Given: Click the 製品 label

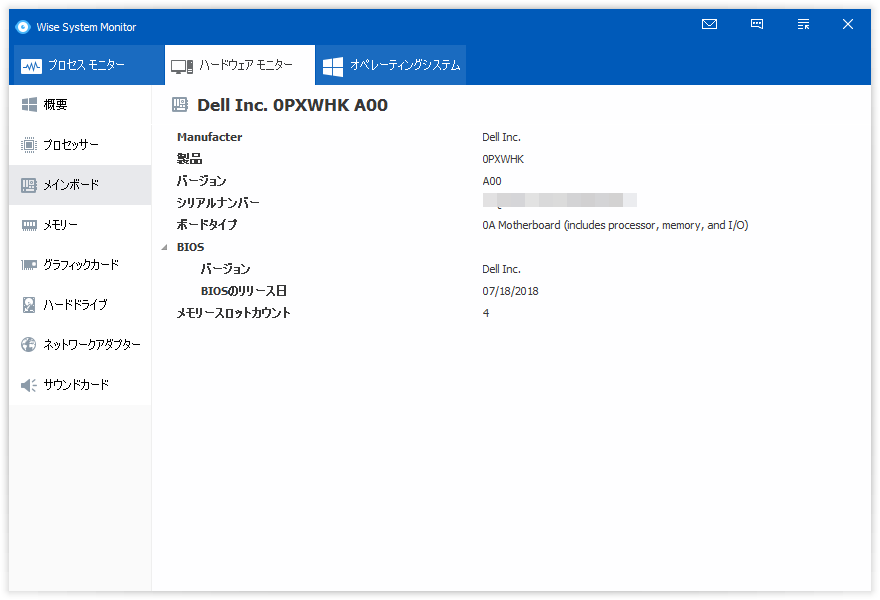Looking at the screenshot, I should [x=189, y=159].
